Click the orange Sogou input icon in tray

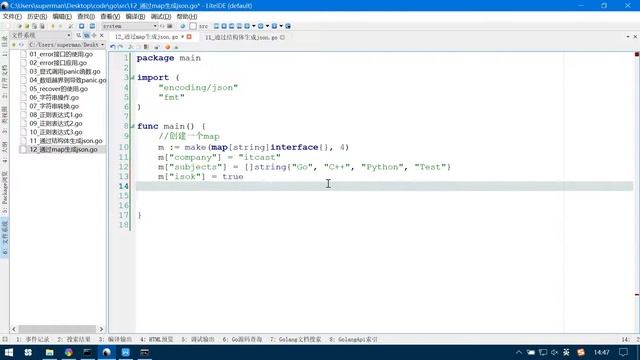pos(581,352)
